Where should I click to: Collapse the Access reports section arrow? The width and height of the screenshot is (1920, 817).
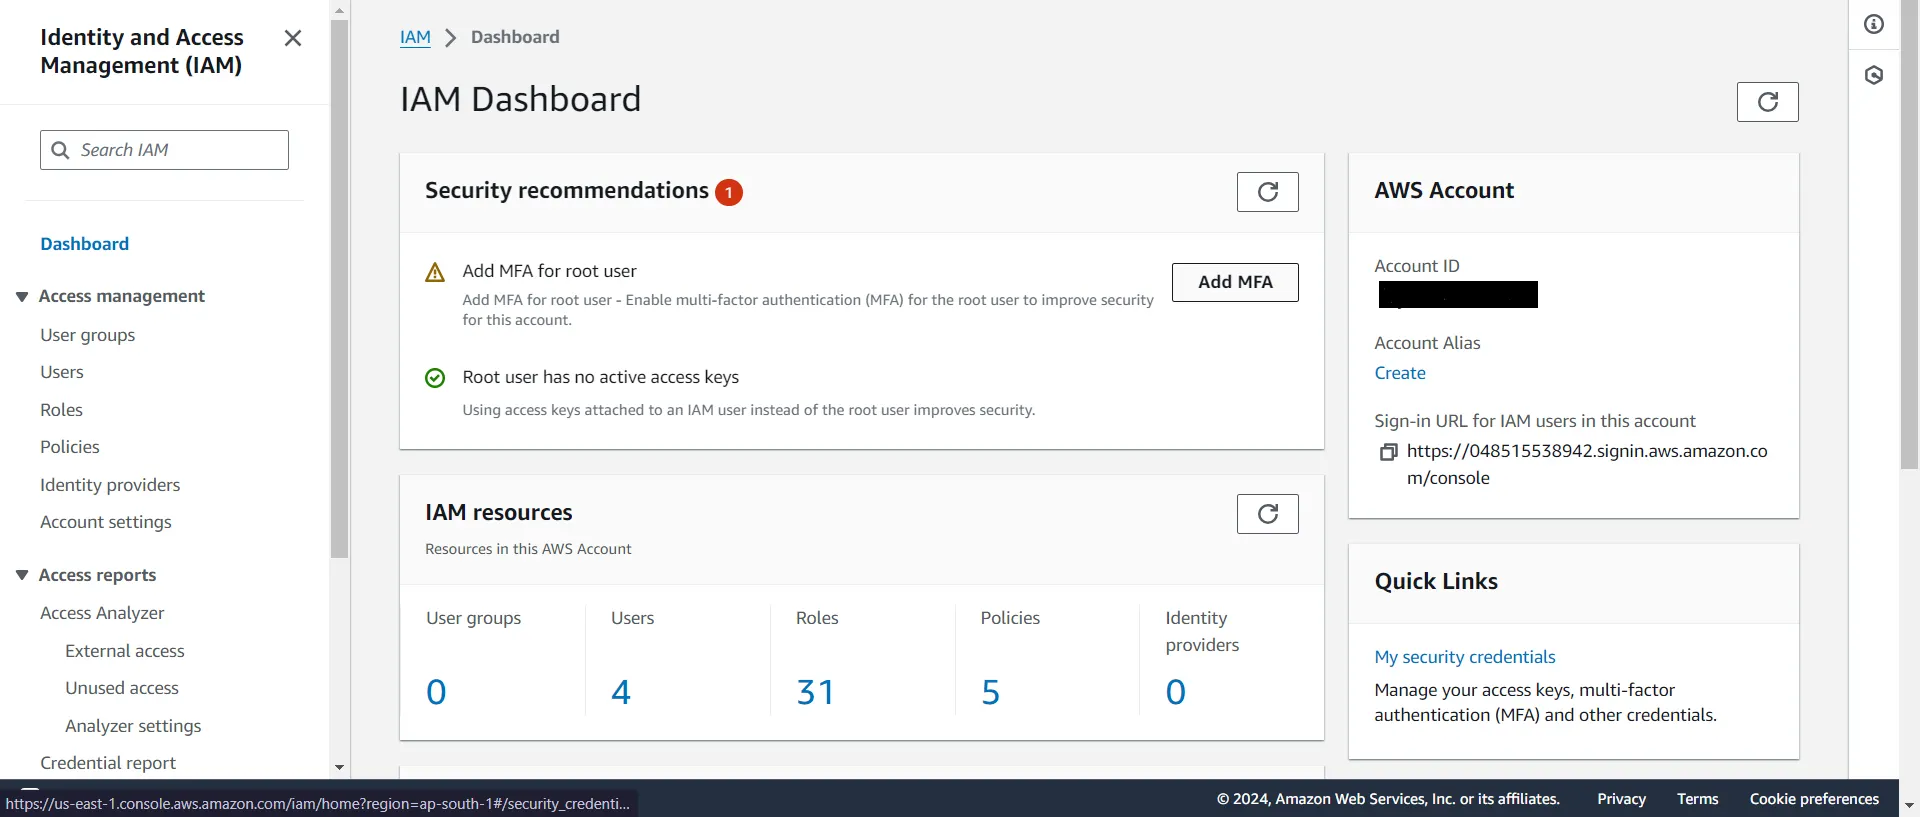click(x=22, y=575)
